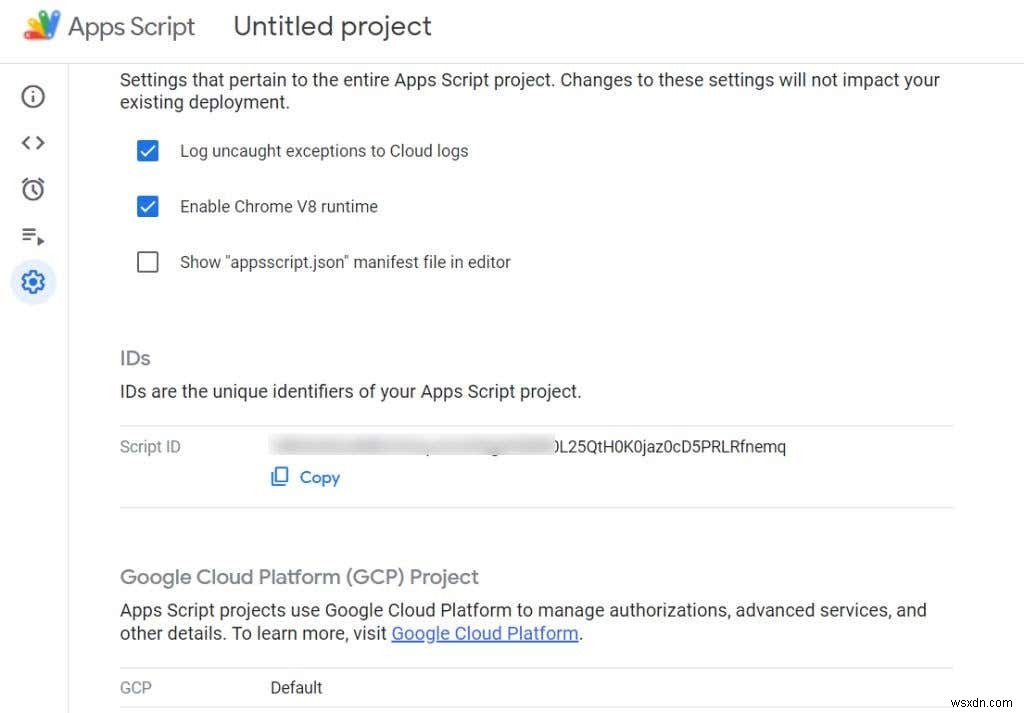The height and width of the screenshot is (713, 1024).
Task: Uncheck Log uncaught exceptions to Cloud logs
Action: [x=148, y=151]
